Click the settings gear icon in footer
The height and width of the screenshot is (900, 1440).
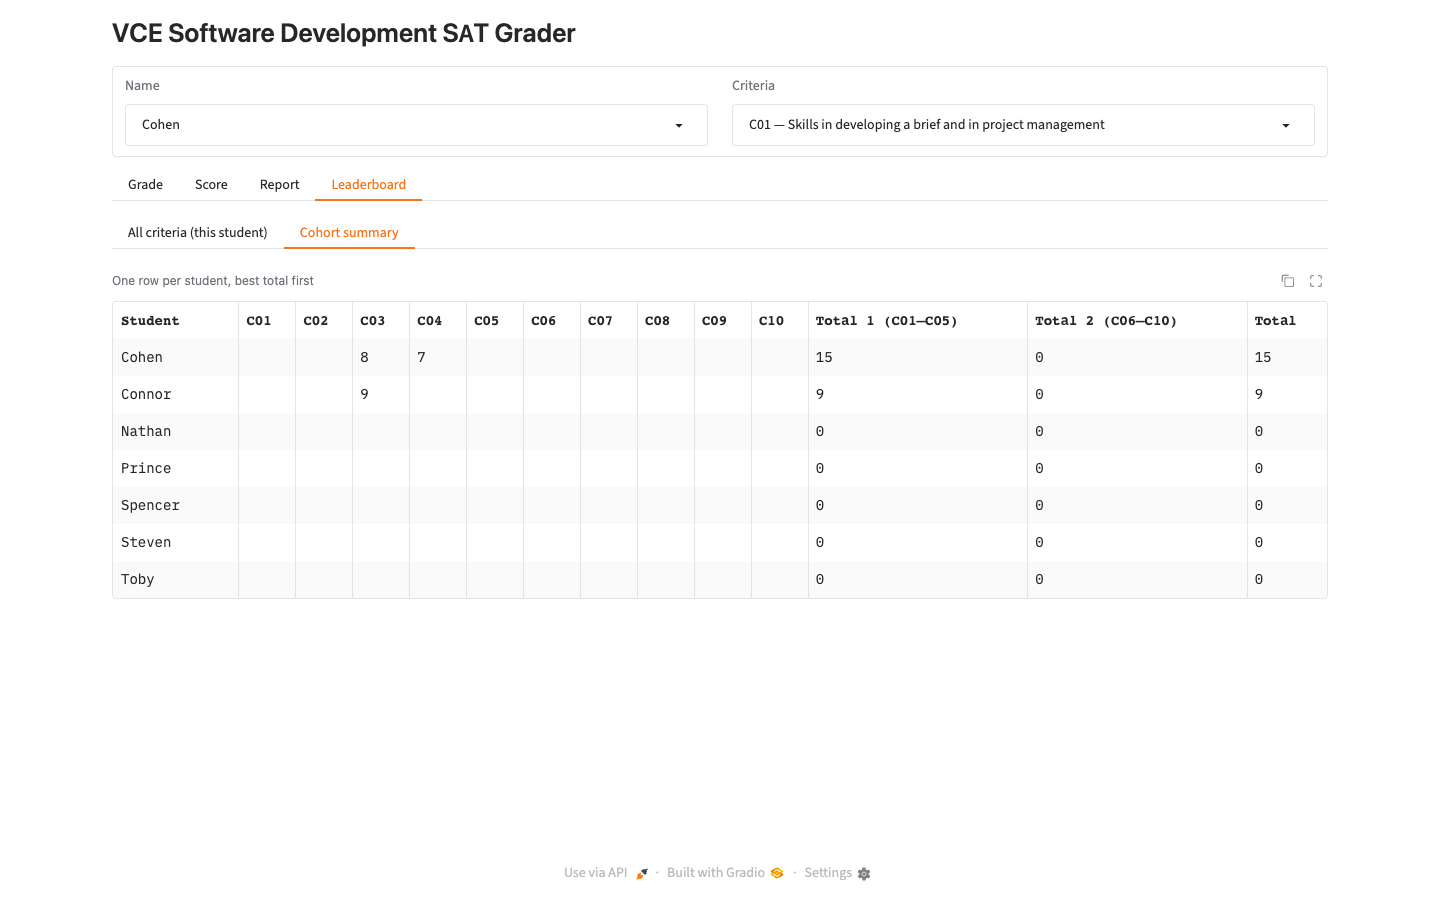(864, 873)
